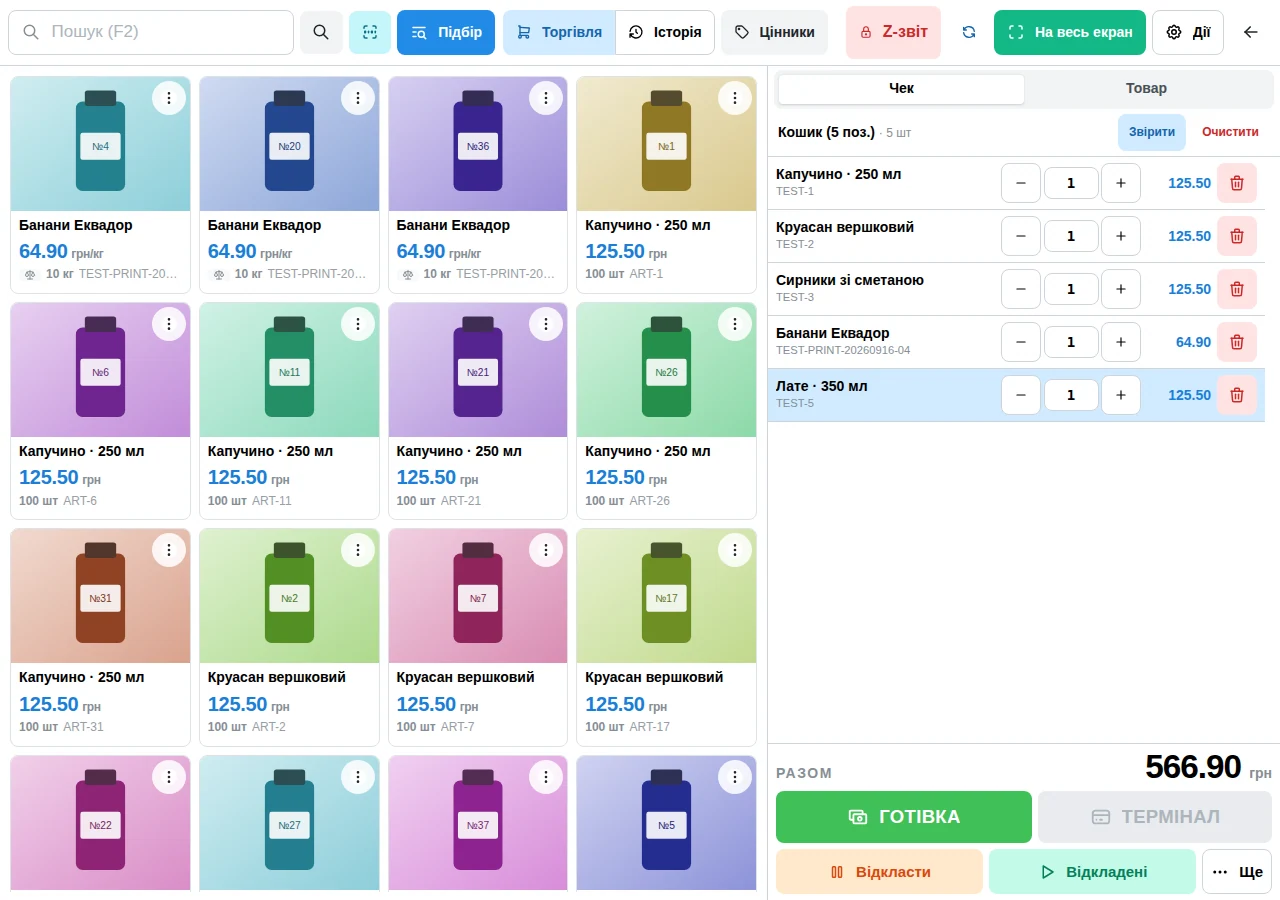
Task: Click the magnifier search button
Action: (321, 32)
